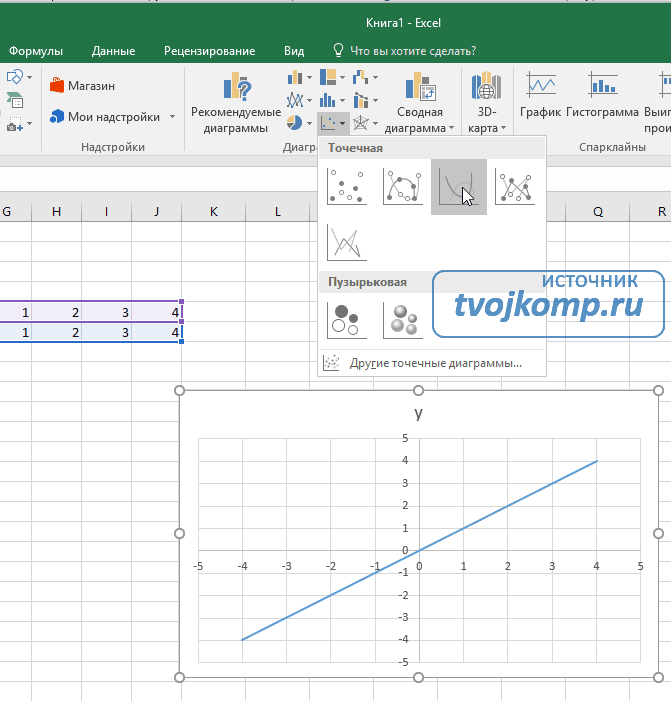Select the chart title y

click(418, 413)
